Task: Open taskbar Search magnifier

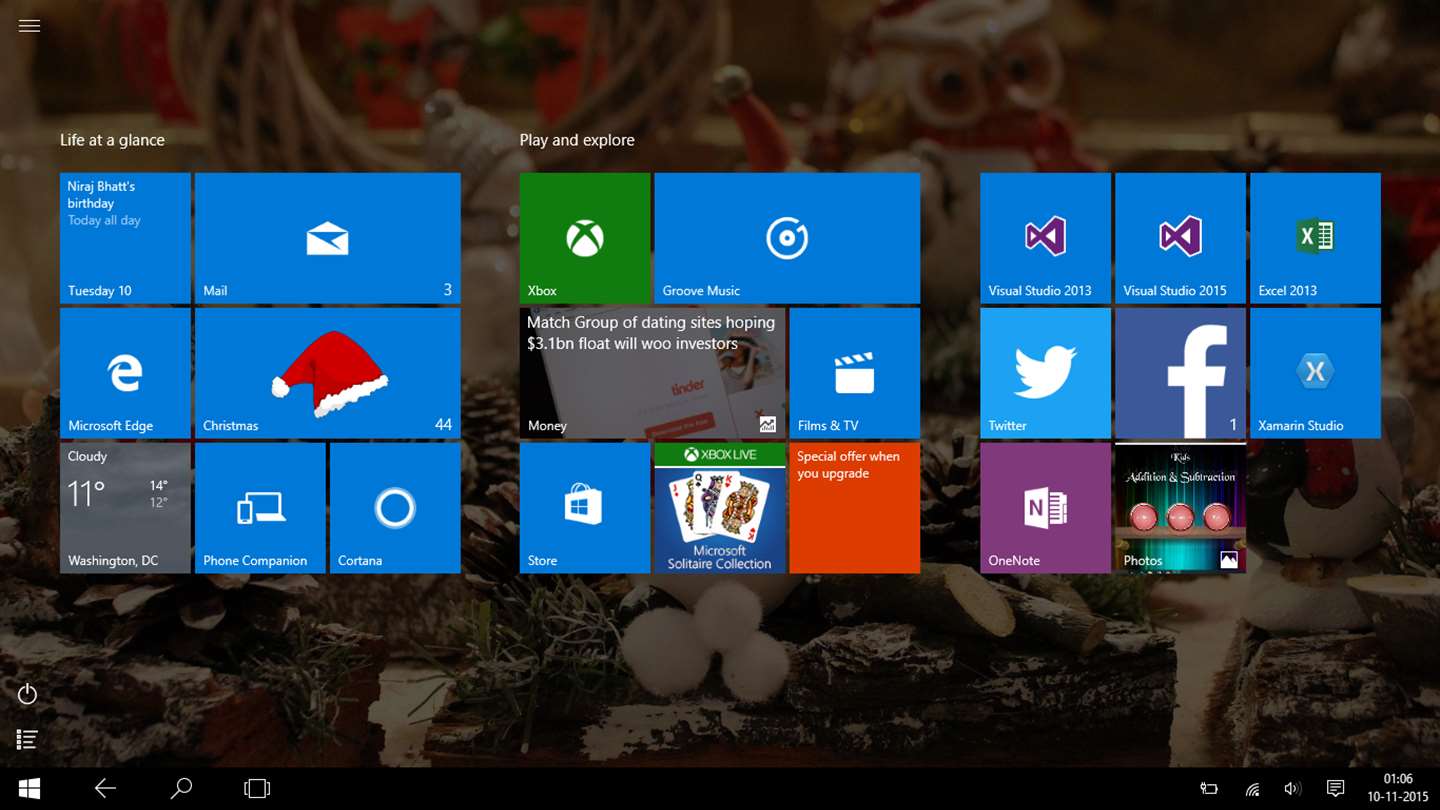Action: click(181, 788)
